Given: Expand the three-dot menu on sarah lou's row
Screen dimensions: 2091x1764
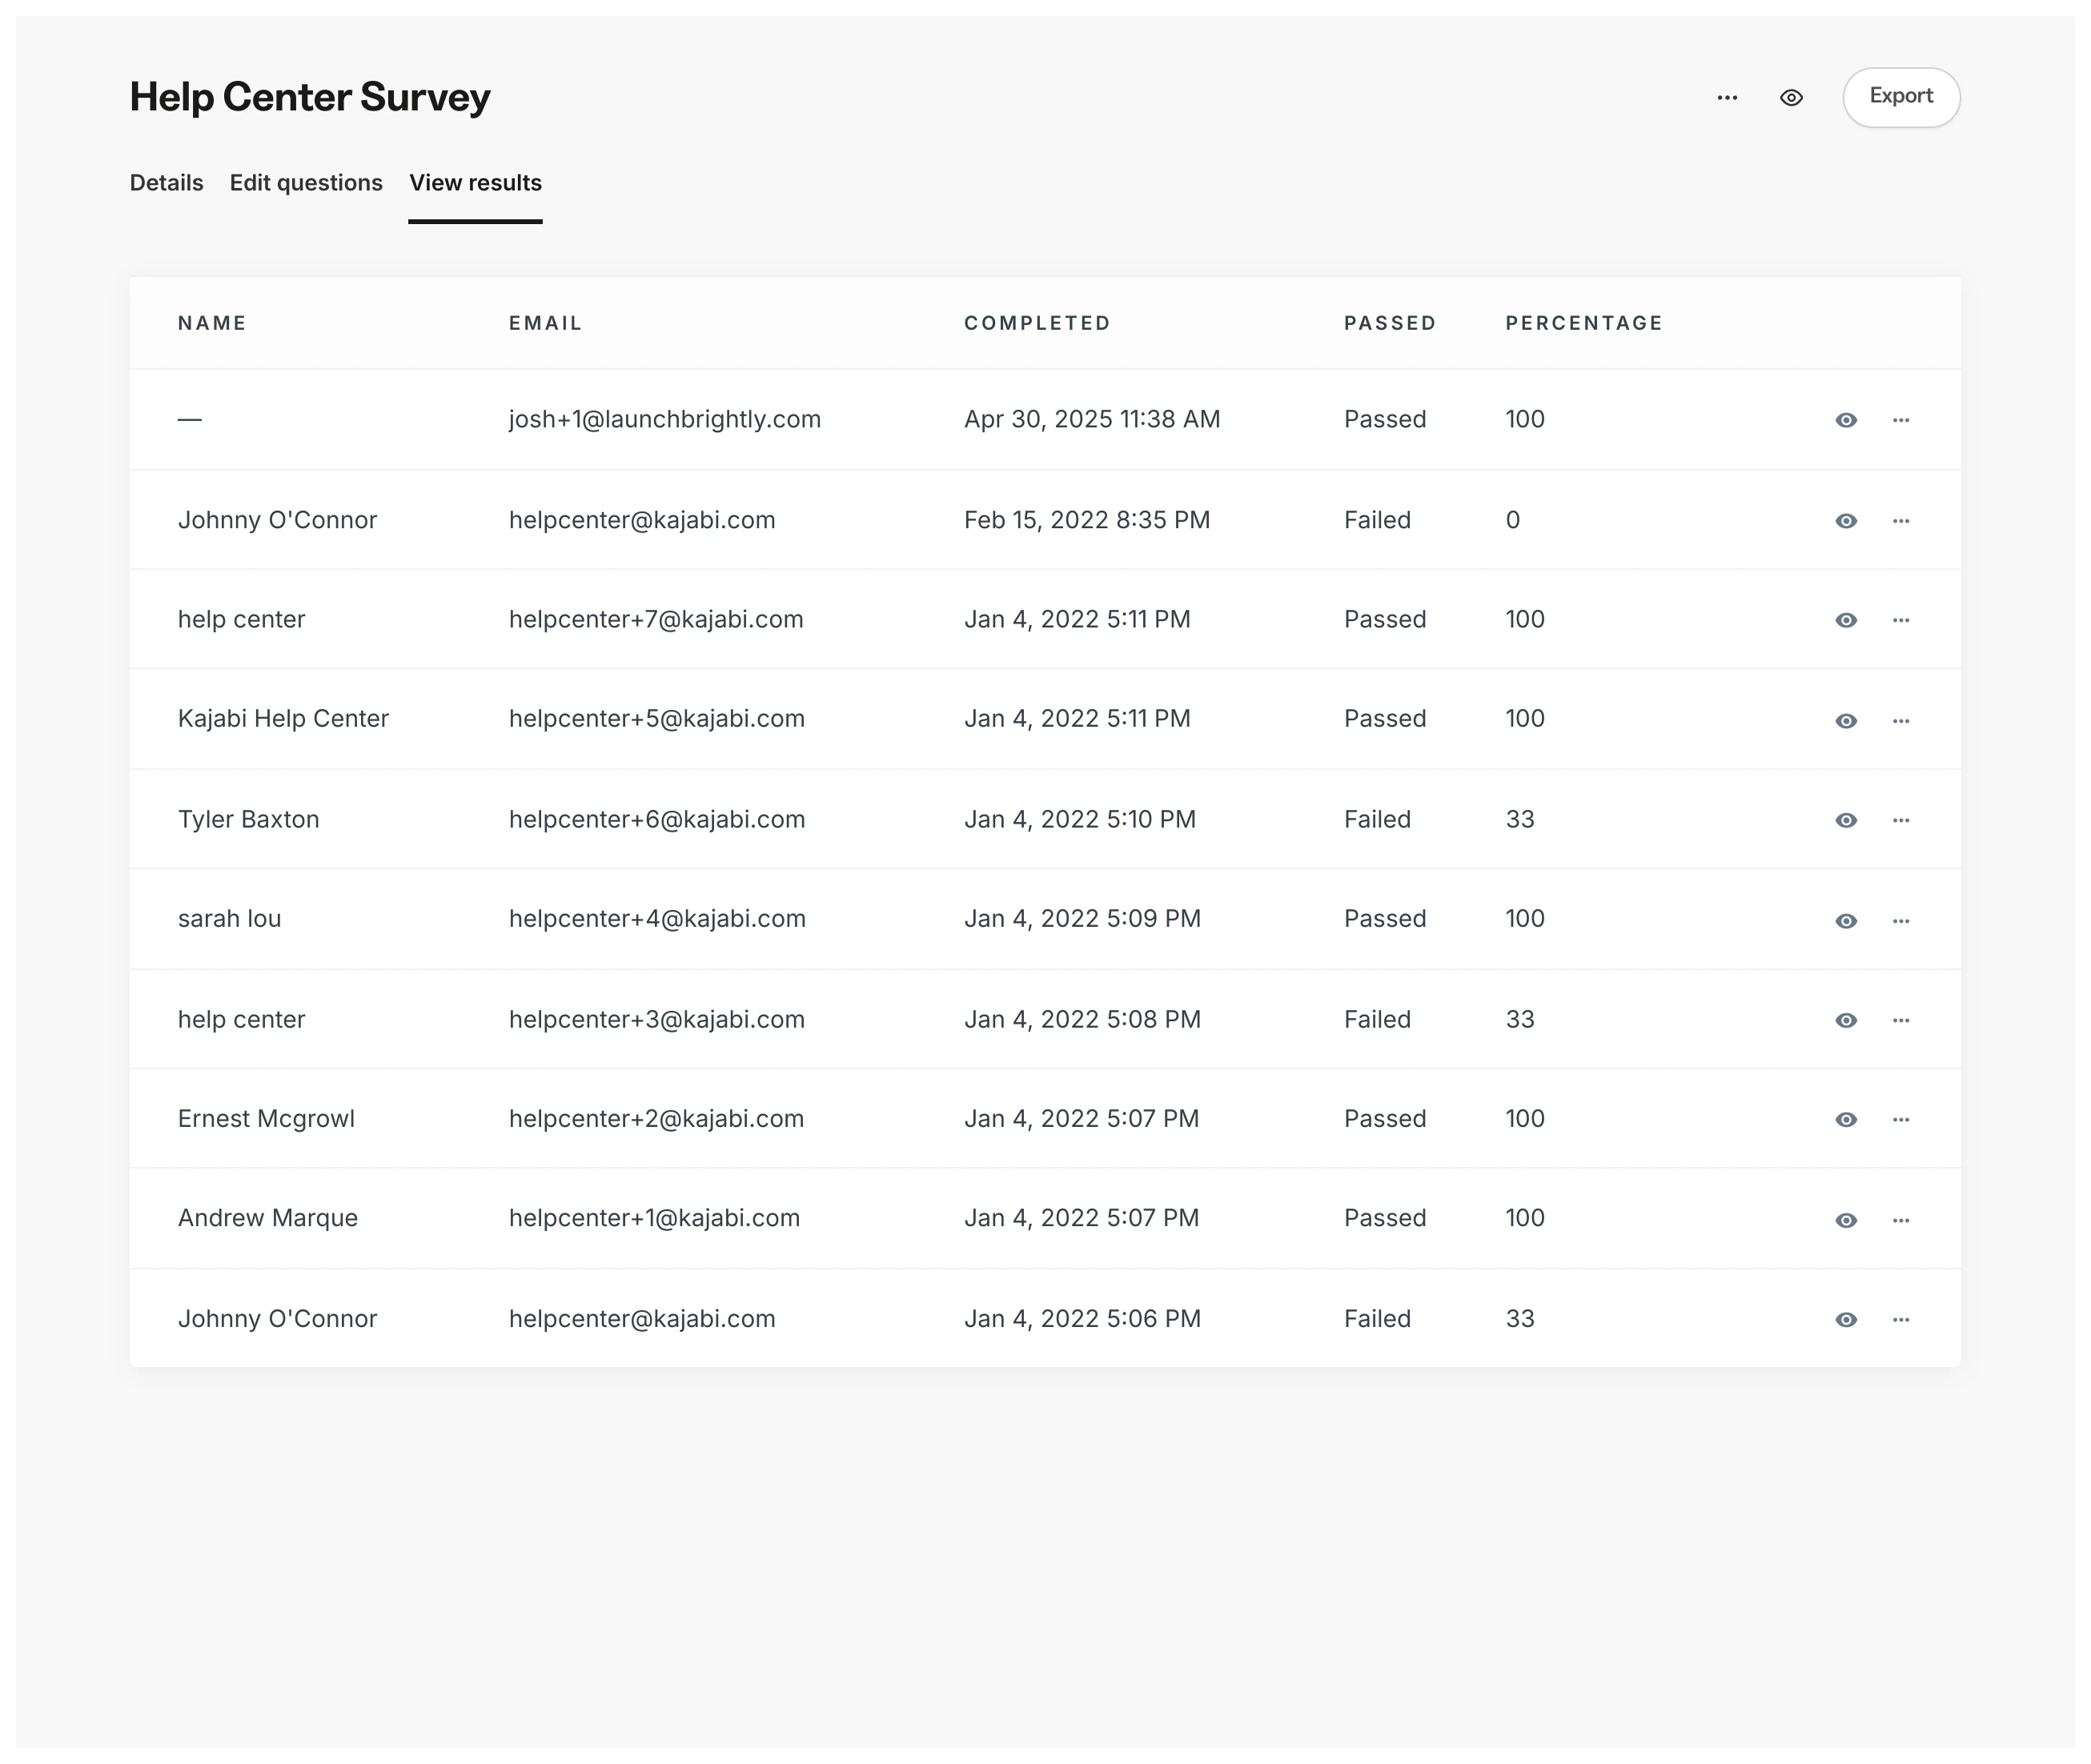Looking at the screenshot, I should (x=1901, y=919).
